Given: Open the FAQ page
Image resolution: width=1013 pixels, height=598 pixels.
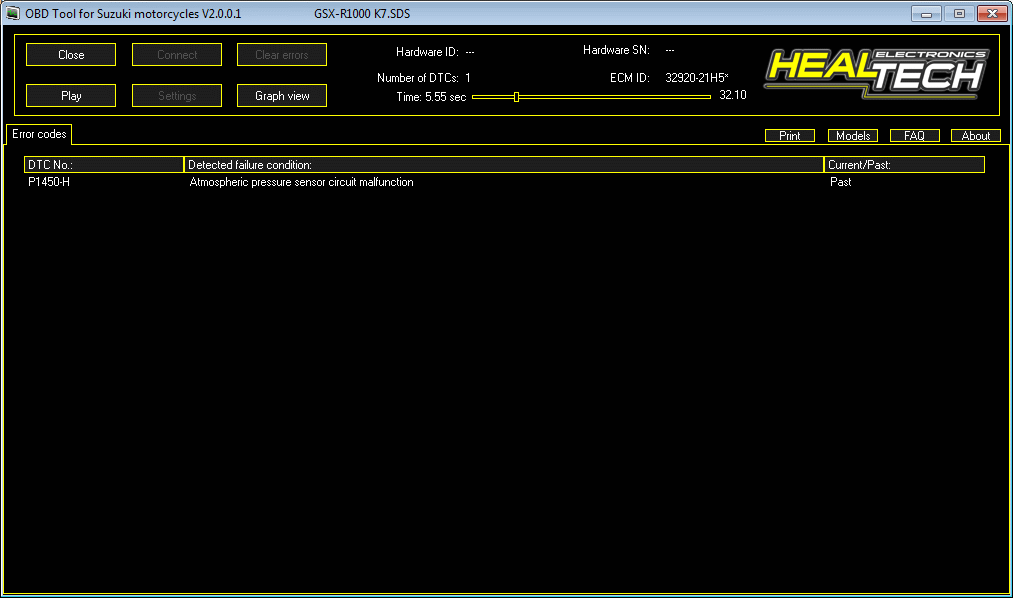Looking at the screenshot, I should [914, 136].
